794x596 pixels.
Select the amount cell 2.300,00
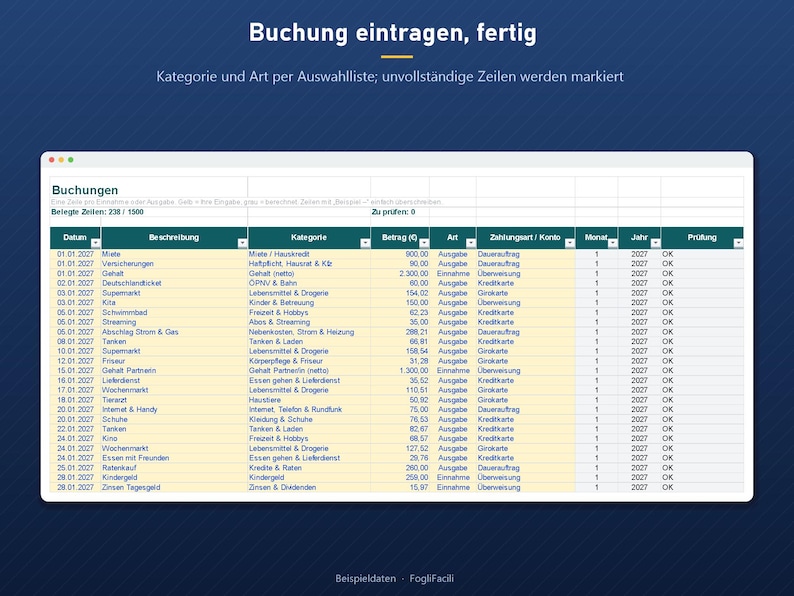tap(400, 273)
